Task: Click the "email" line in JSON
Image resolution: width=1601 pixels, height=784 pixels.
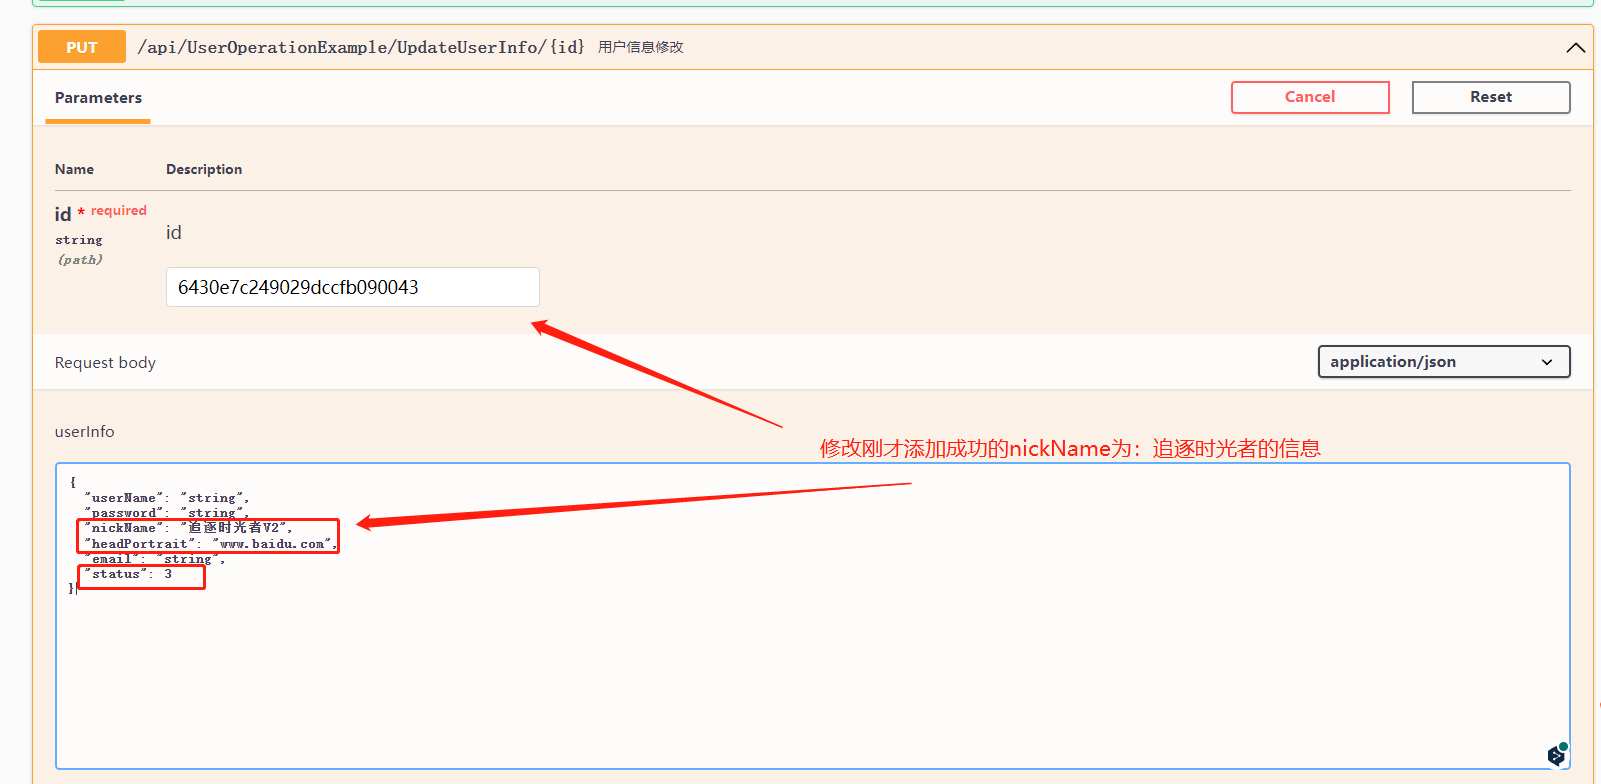Action: click(155, 559)
